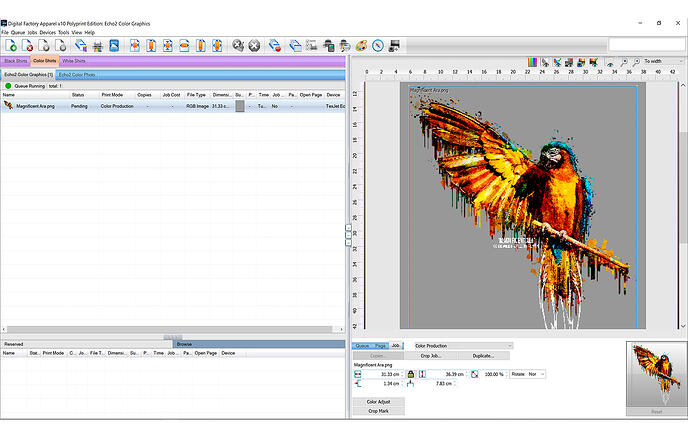
Task: Click the job width value field
Action: 384,374
